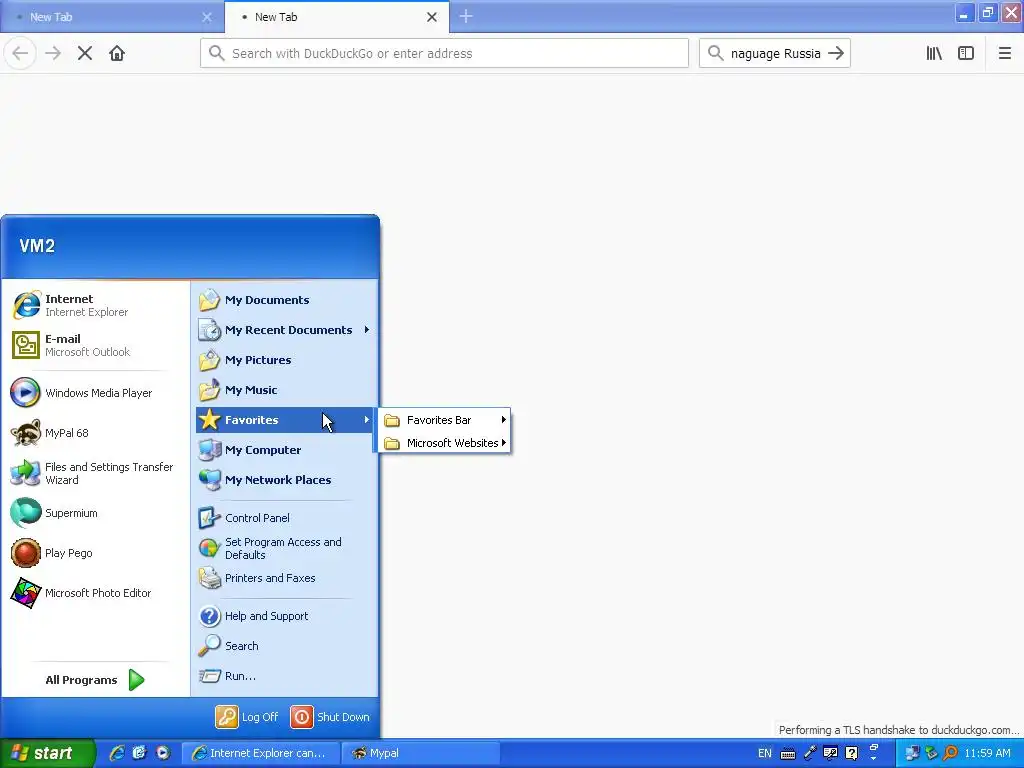Screen dimensions: 1024x768
Task: Open My Computer
Action: [x=285, y=450]
